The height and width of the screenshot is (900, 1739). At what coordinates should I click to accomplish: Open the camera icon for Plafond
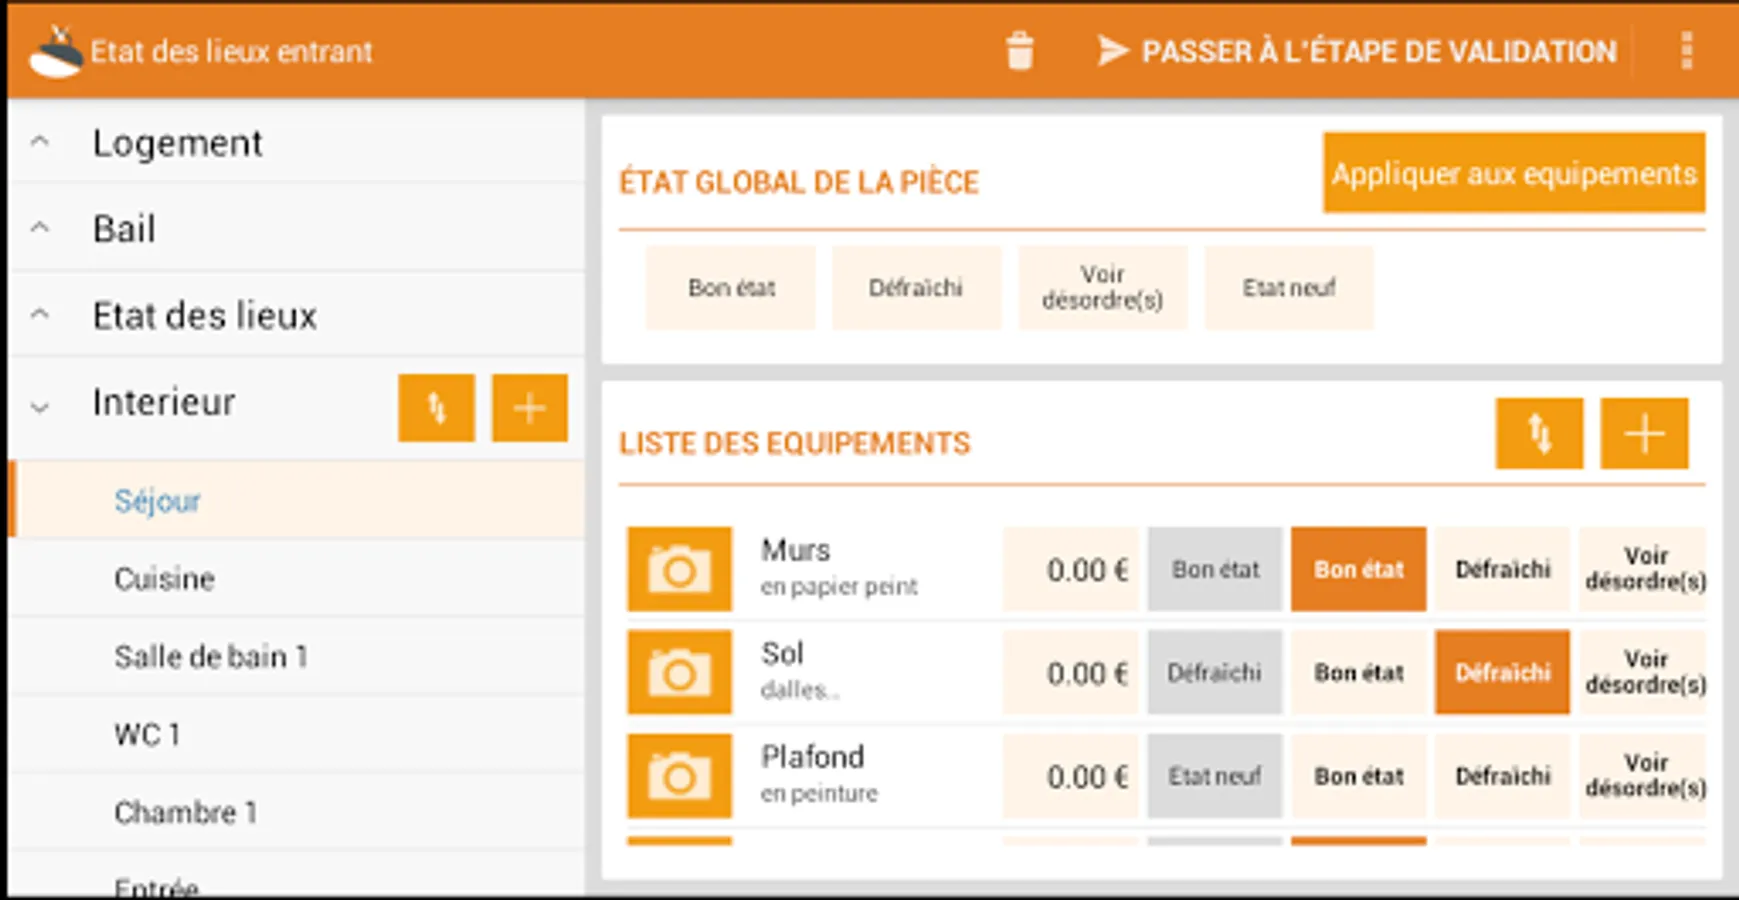coord(679,776)
